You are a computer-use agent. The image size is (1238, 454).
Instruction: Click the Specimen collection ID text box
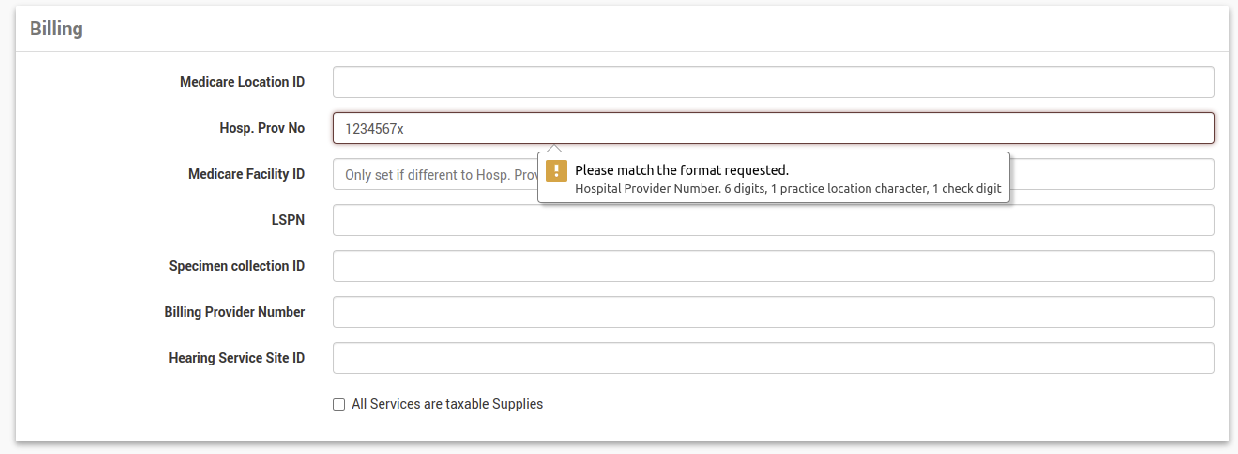click(773, 266)
